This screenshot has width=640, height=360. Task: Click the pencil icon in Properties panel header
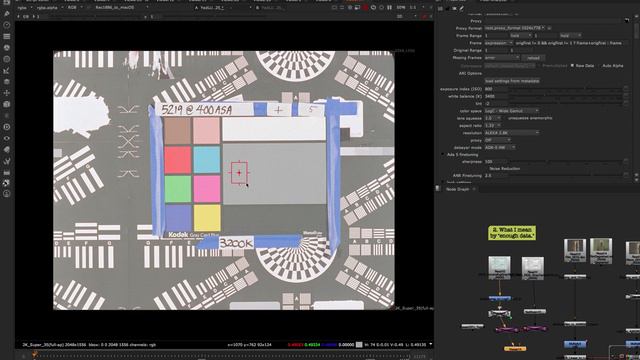coord(462,8)
